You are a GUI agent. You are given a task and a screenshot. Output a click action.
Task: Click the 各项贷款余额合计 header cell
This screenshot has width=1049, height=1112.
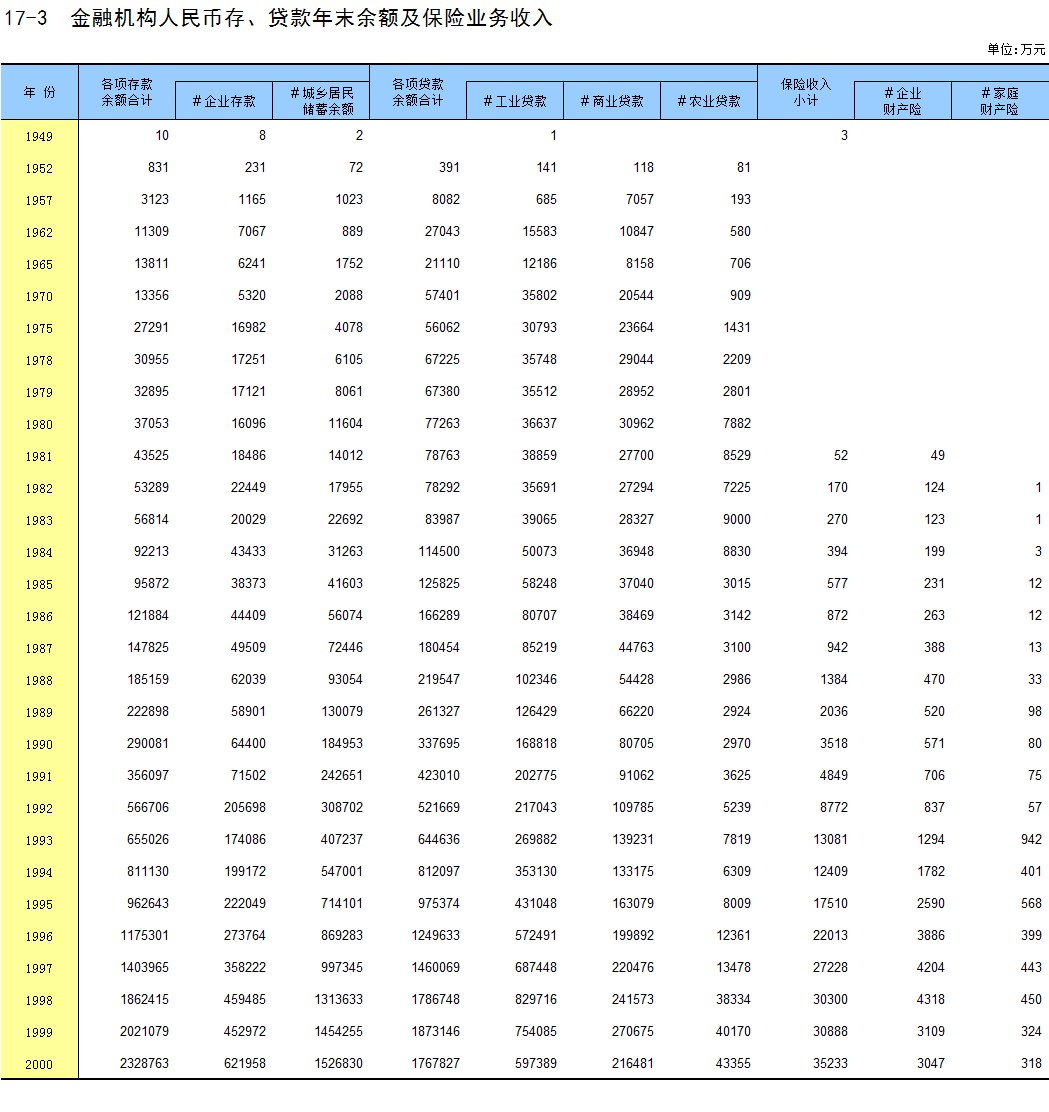coord(417,92)
